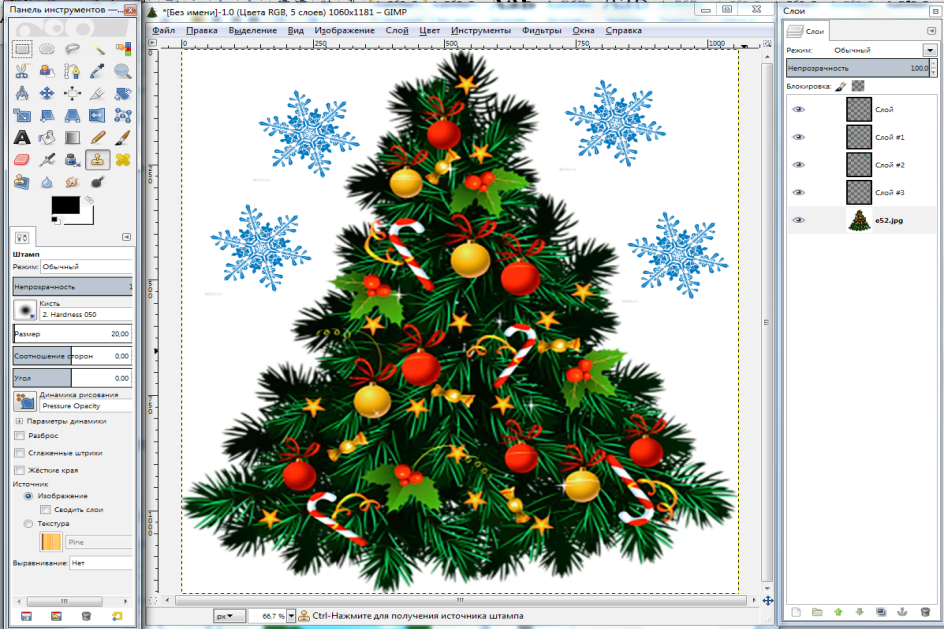
Task: Click the Move tool
Action: pos(47,93)
